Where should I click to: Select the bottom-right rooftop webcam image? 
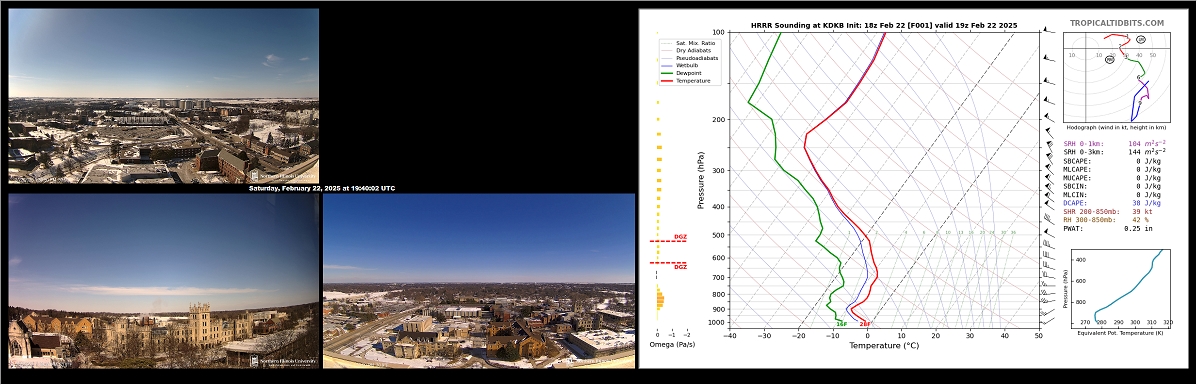pos(479,281)
